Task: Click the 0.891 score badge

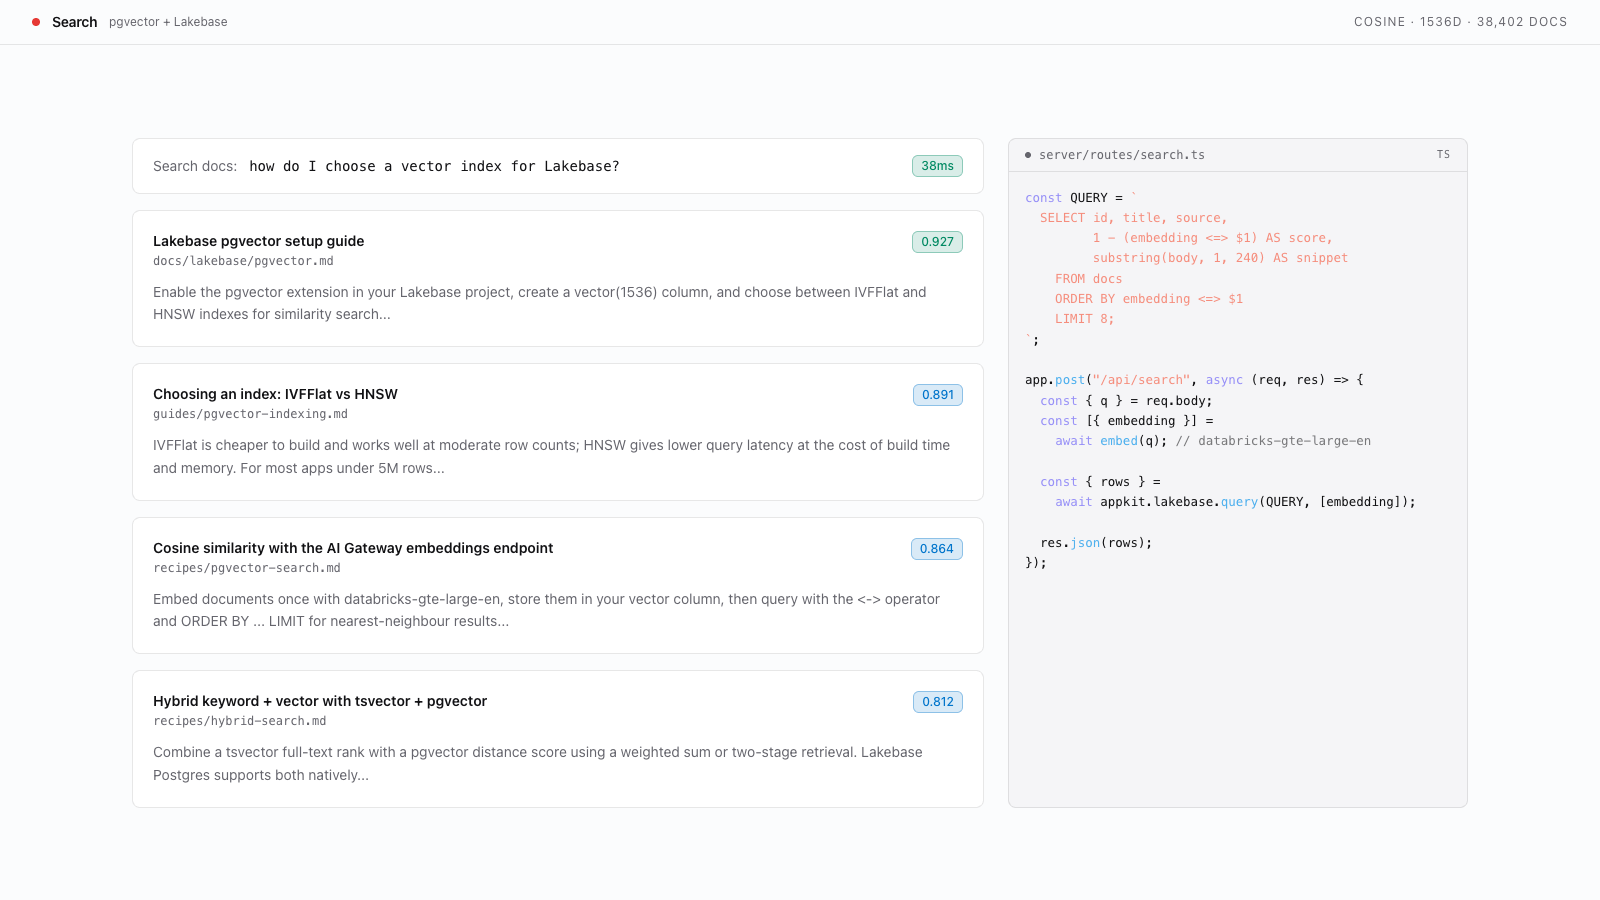Action: [x=938, y=395]
